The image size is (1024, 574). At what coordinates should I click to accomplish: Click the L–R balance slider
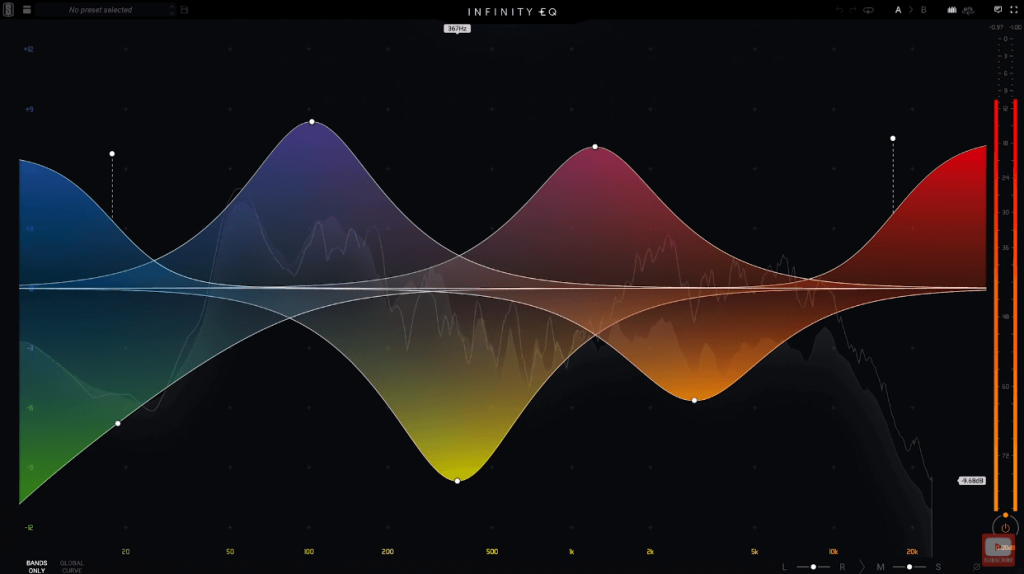click(813, 567)
